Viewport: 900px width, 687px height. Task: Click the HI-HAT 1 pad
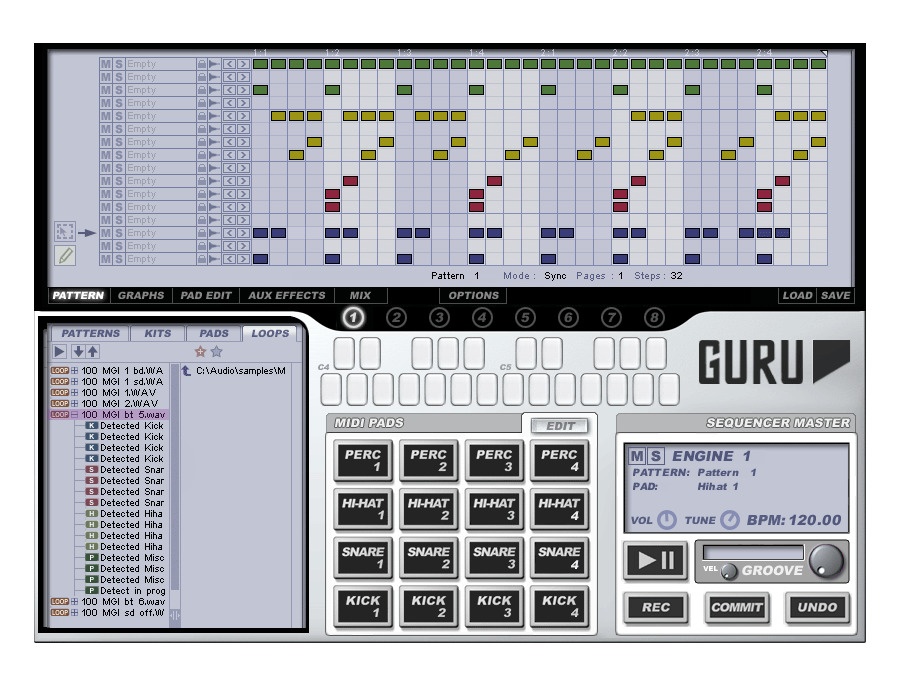(363, 510)
